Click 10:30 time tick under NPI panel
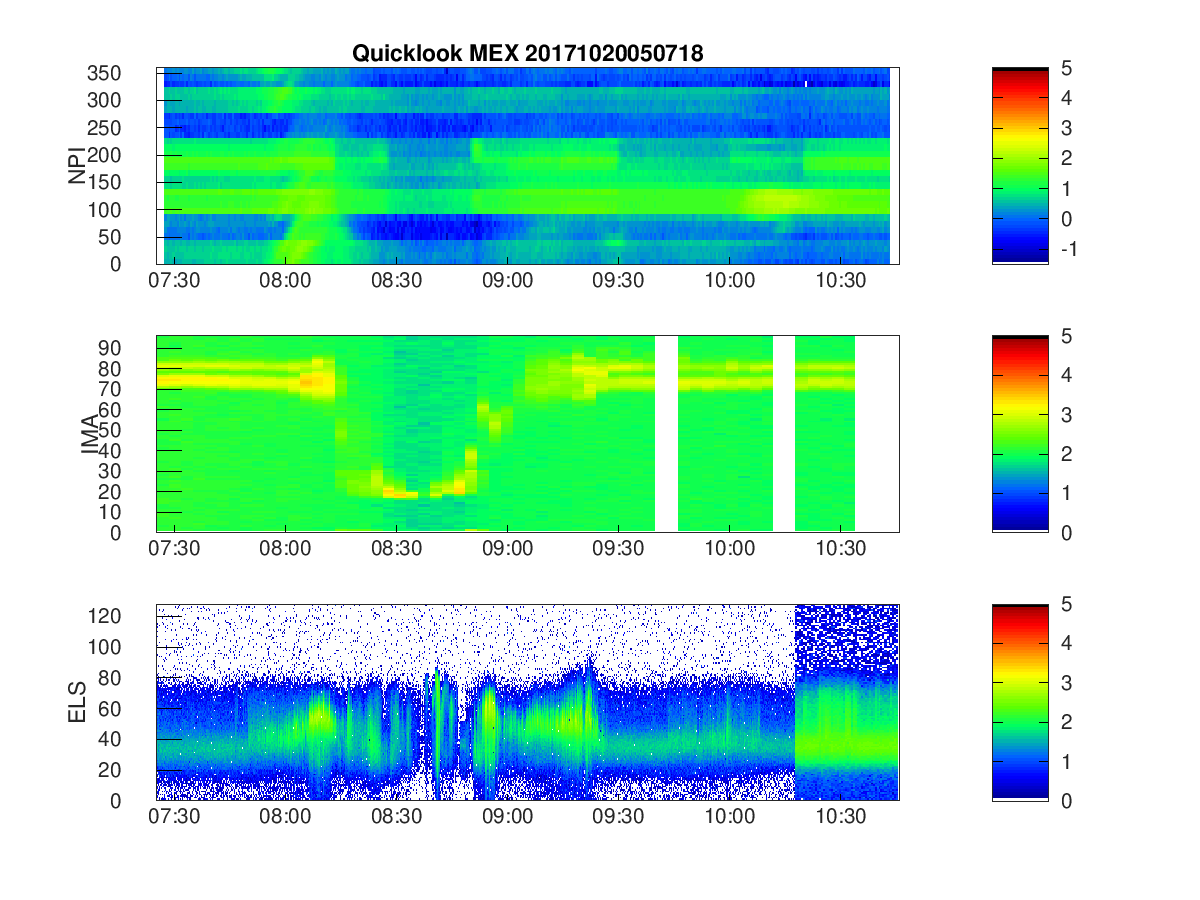 pyautogui.click(x=841, y=281)
